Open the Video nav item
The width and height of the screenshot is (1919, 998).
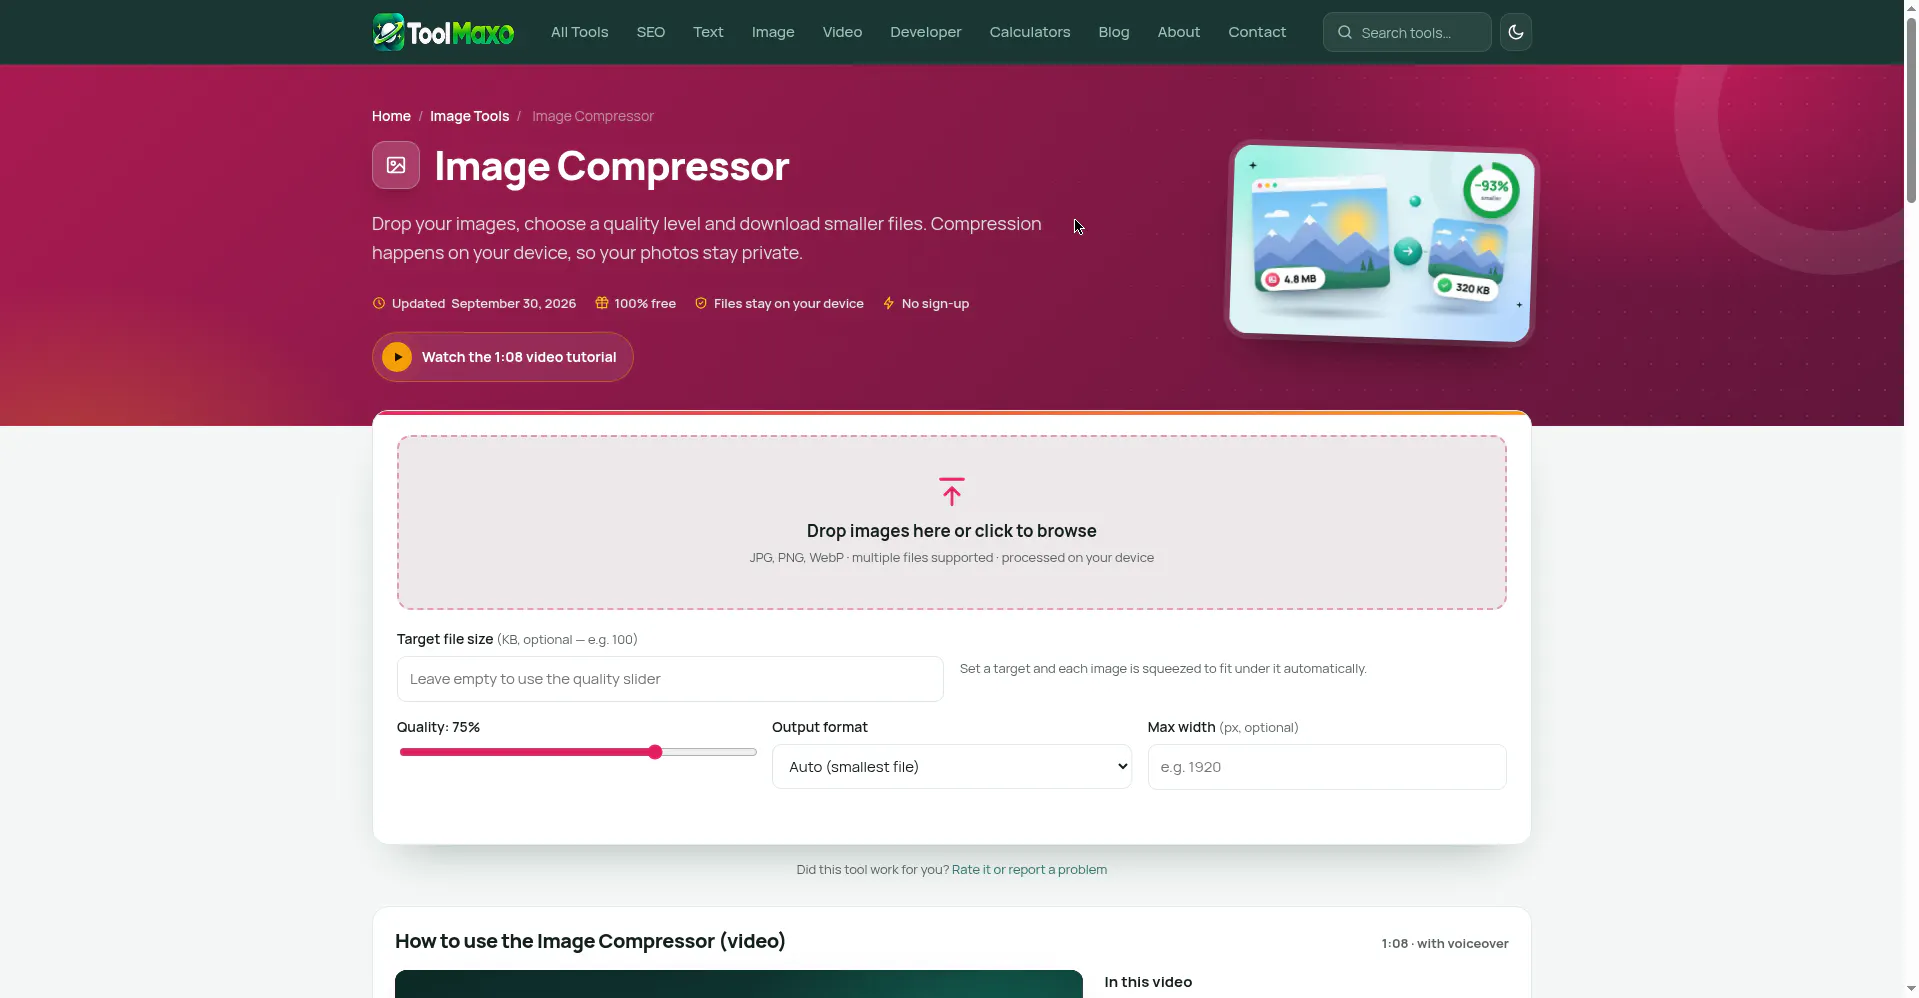click(x=842, y=32)
